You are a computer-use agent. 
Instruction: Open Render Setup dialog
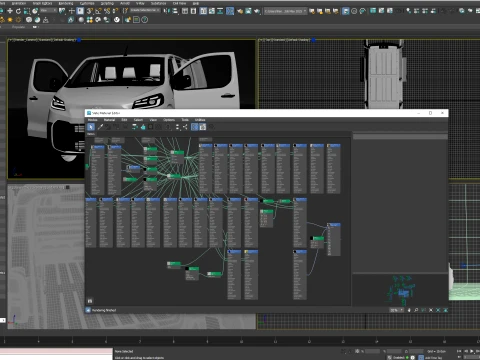pyautogui.click(x=240, y=11)
